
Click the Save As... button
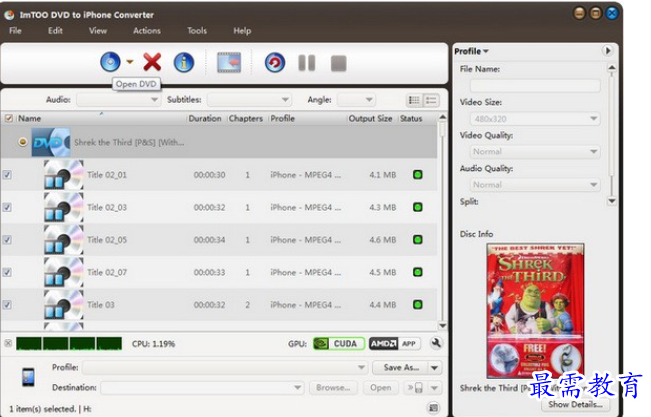401,367
